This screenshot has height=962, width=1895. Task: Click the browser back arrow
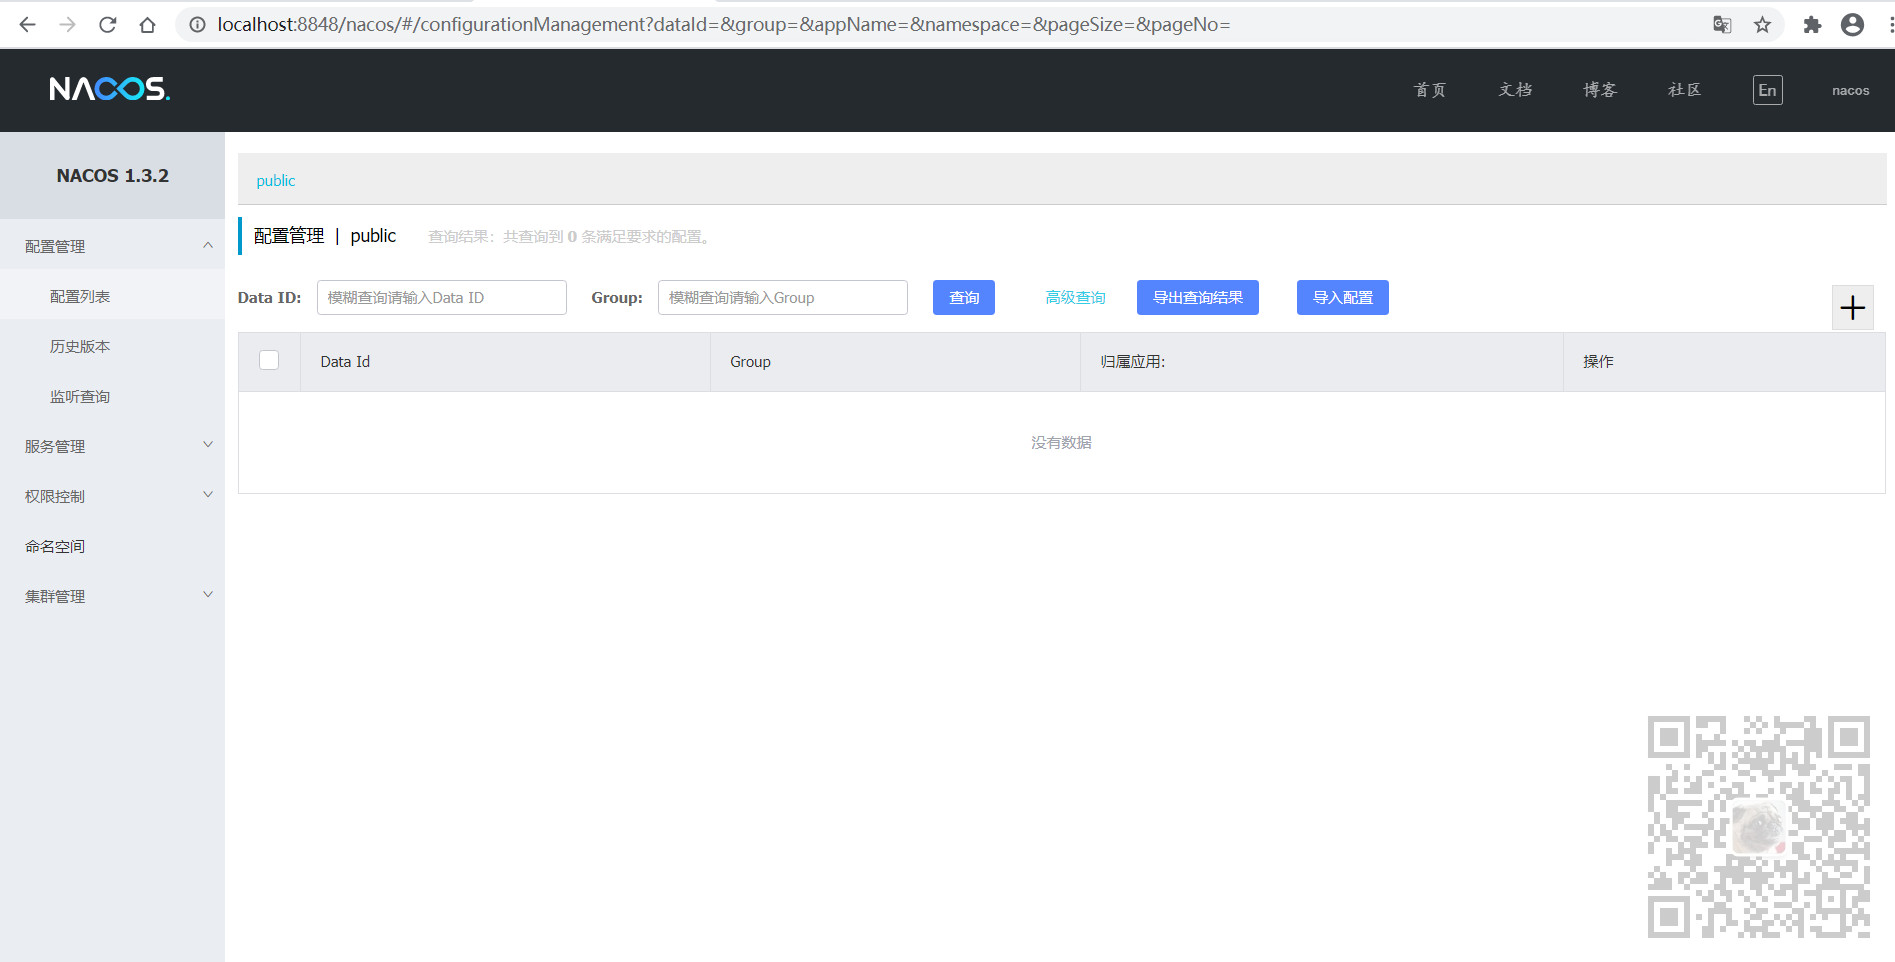(27, 25)
